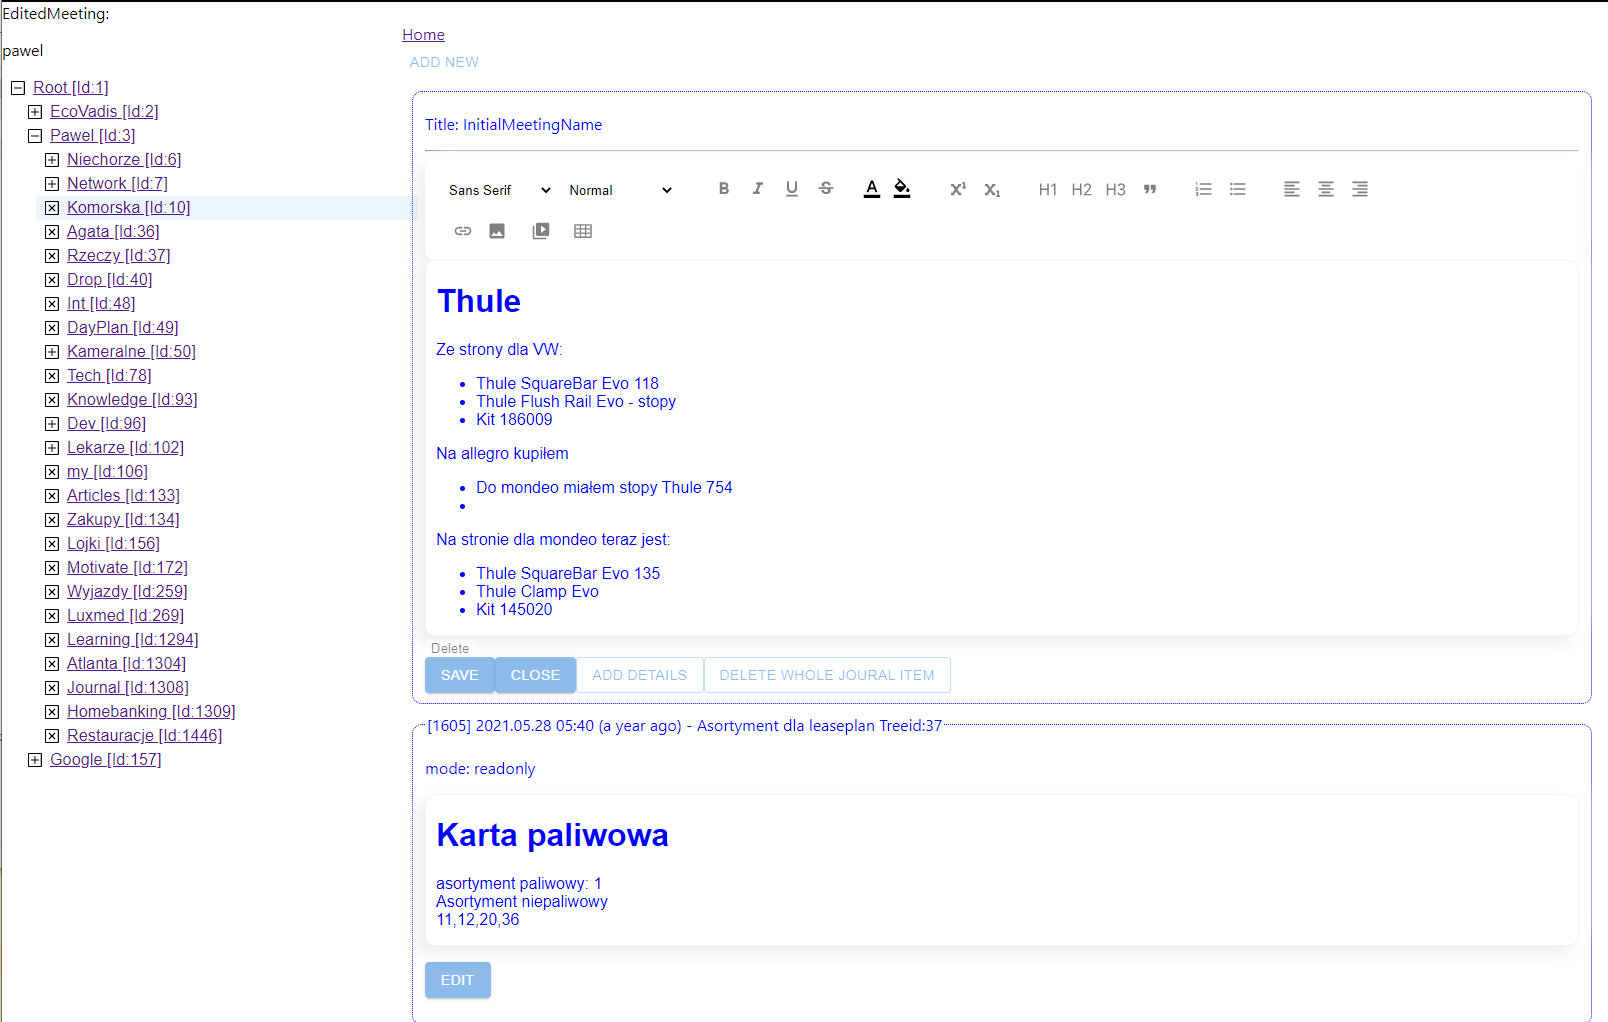The image size is (1608, 1022).
Task: Save the edited journal item
Action: point(459,675)
